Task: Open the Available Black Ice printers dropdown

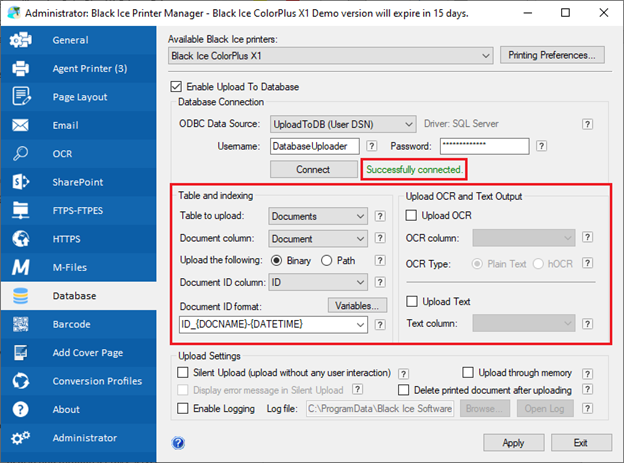Action: click(330, 56)
